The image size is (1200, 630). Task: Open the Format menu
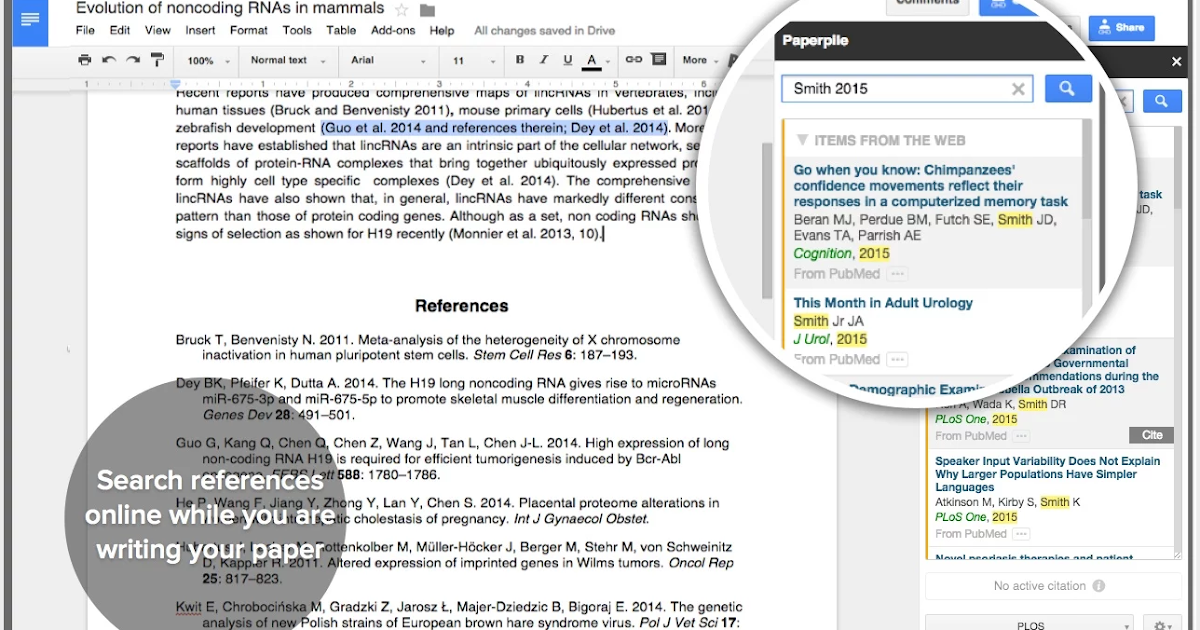(249, 31)
